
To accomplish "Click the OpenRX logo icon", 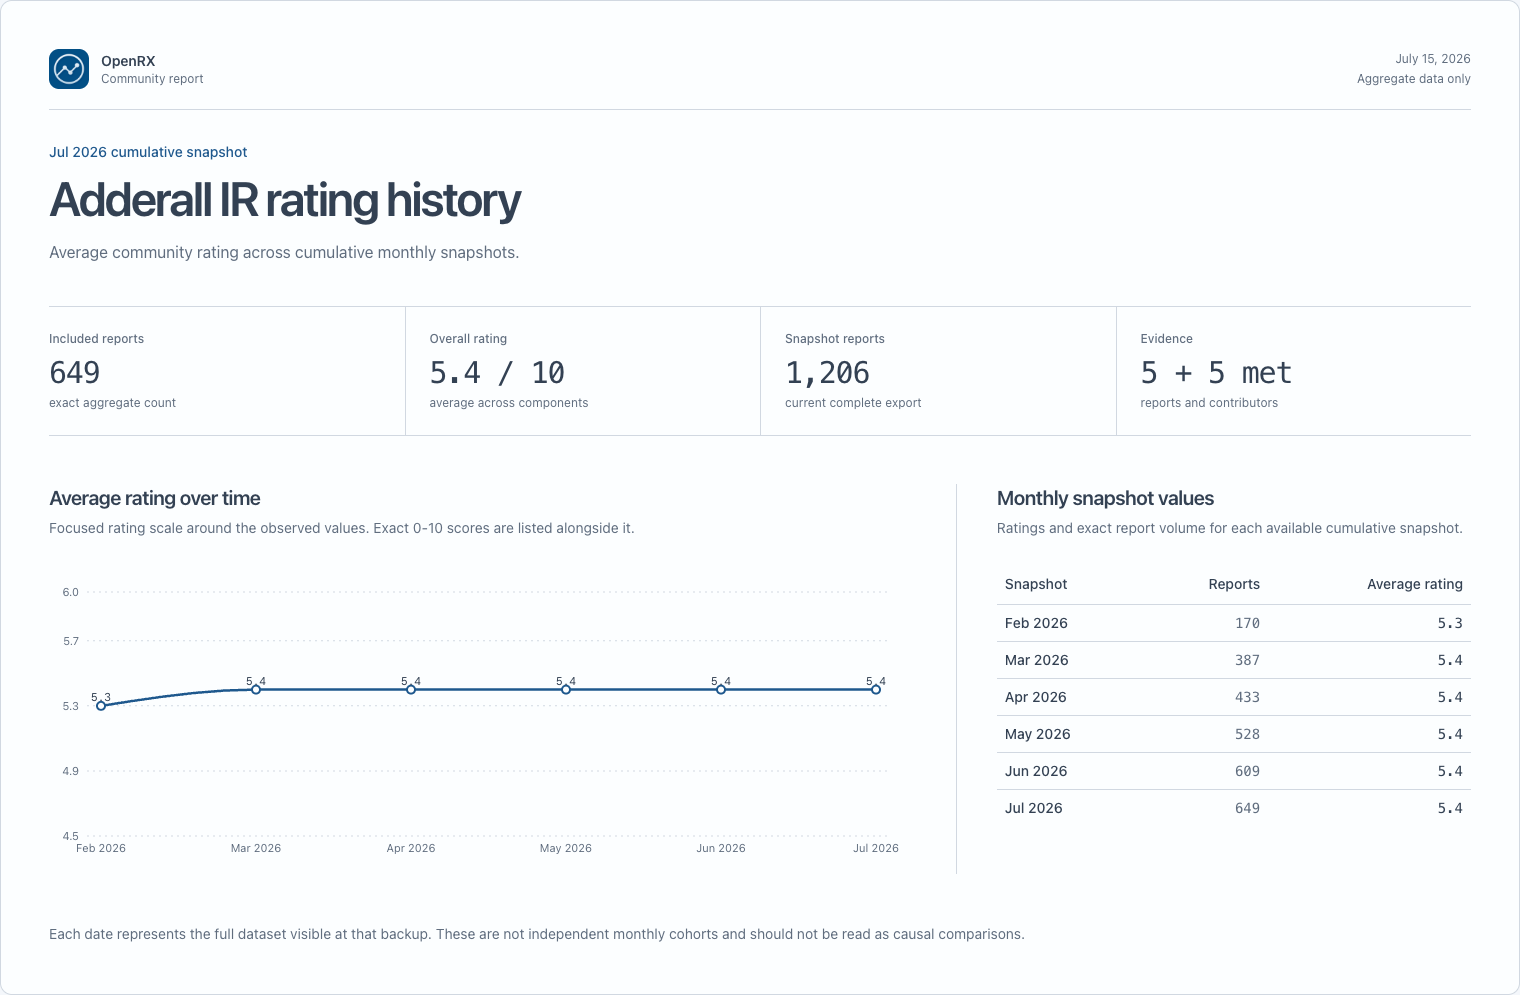I will click(x=69, y=69).
